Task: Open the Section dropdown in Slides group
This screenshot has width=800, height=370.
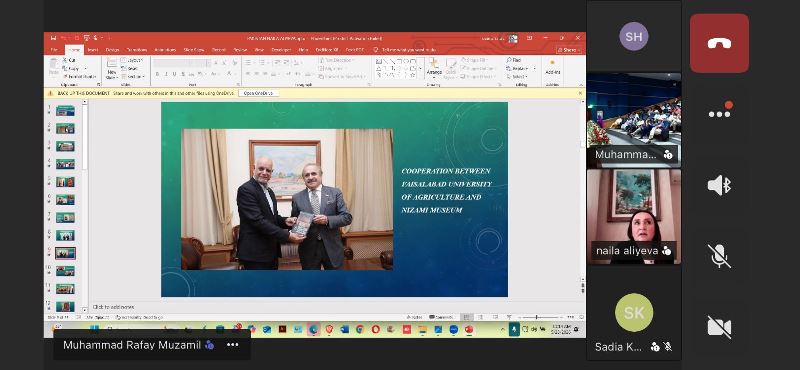Action: click(x=133, y=77)
